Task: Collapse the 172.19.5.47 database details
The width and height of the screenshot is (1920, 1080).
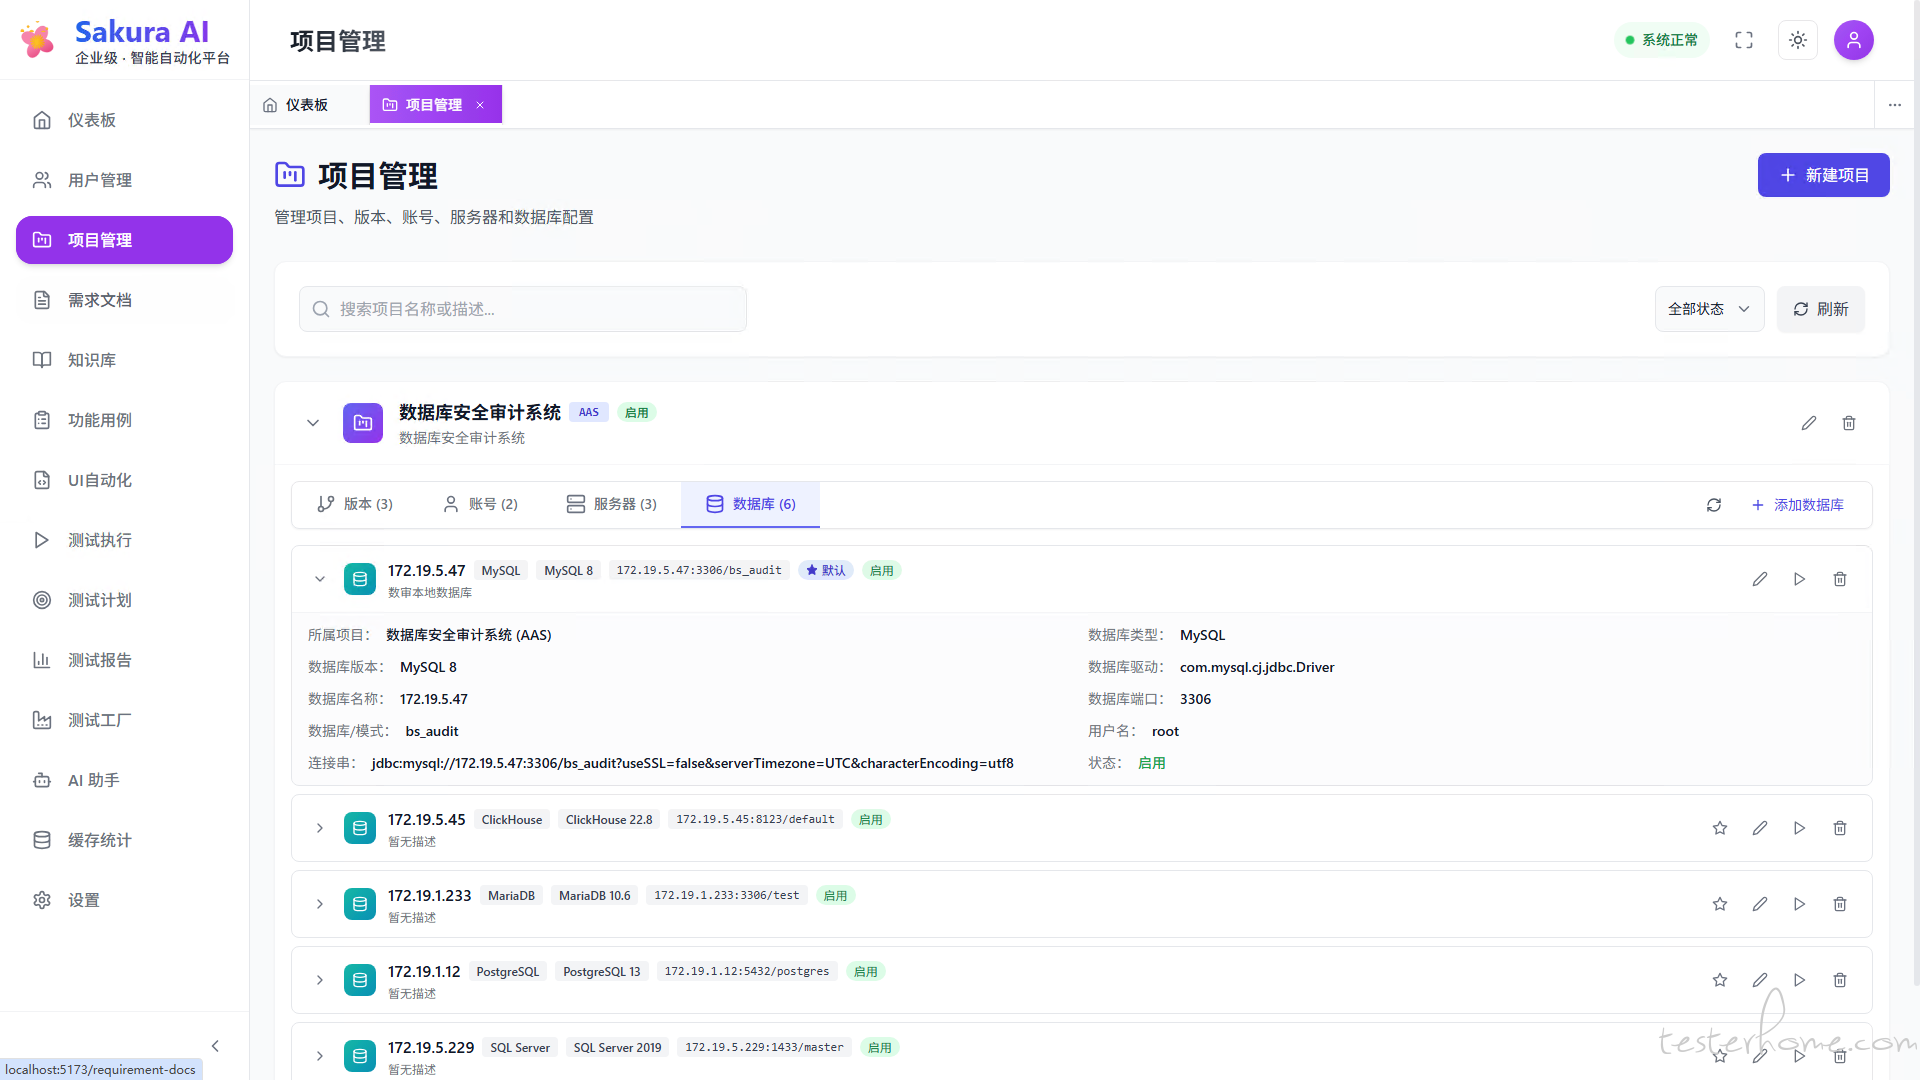Action: click(320, 579)
